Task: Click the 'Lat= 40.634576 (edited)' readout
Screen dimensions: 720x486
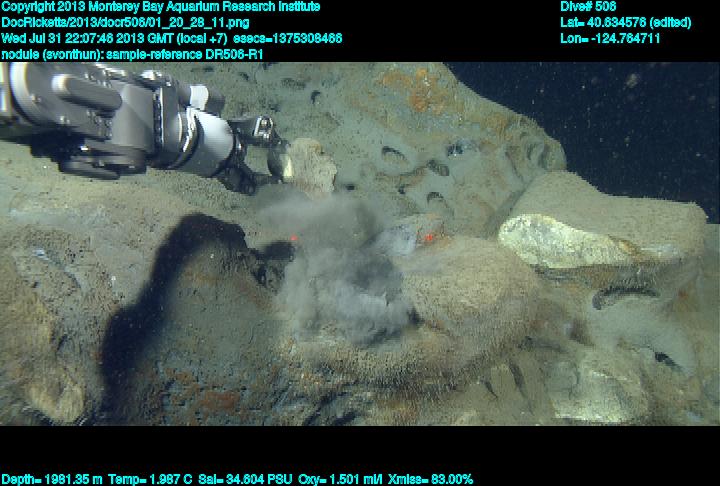Action: [x=625, y=22]
